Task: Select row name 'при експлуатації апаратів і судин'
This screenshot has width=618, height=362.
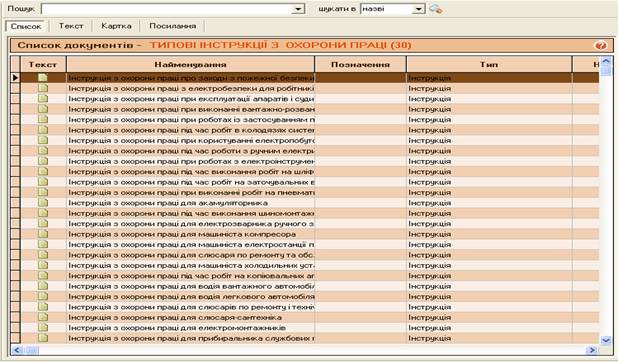Action: tap(191, 99)
